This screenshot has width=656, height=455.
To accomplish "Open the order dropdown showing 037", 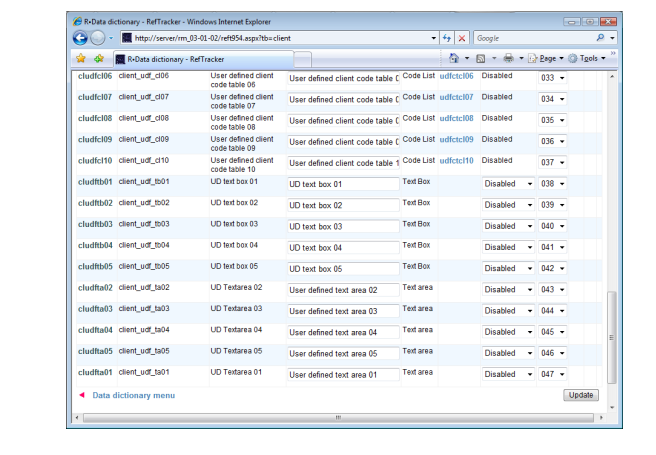I will [552, 162].
